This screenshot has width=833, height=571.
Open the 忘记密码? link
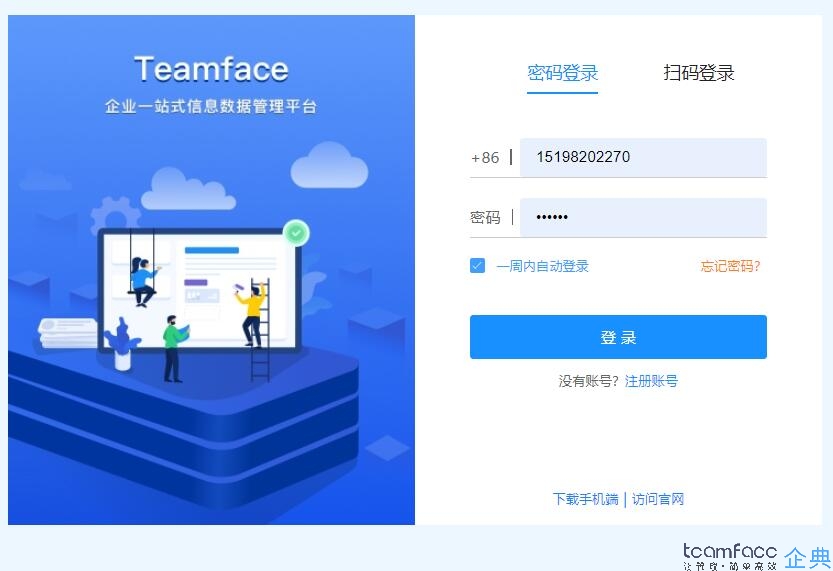tap(730, 266)
